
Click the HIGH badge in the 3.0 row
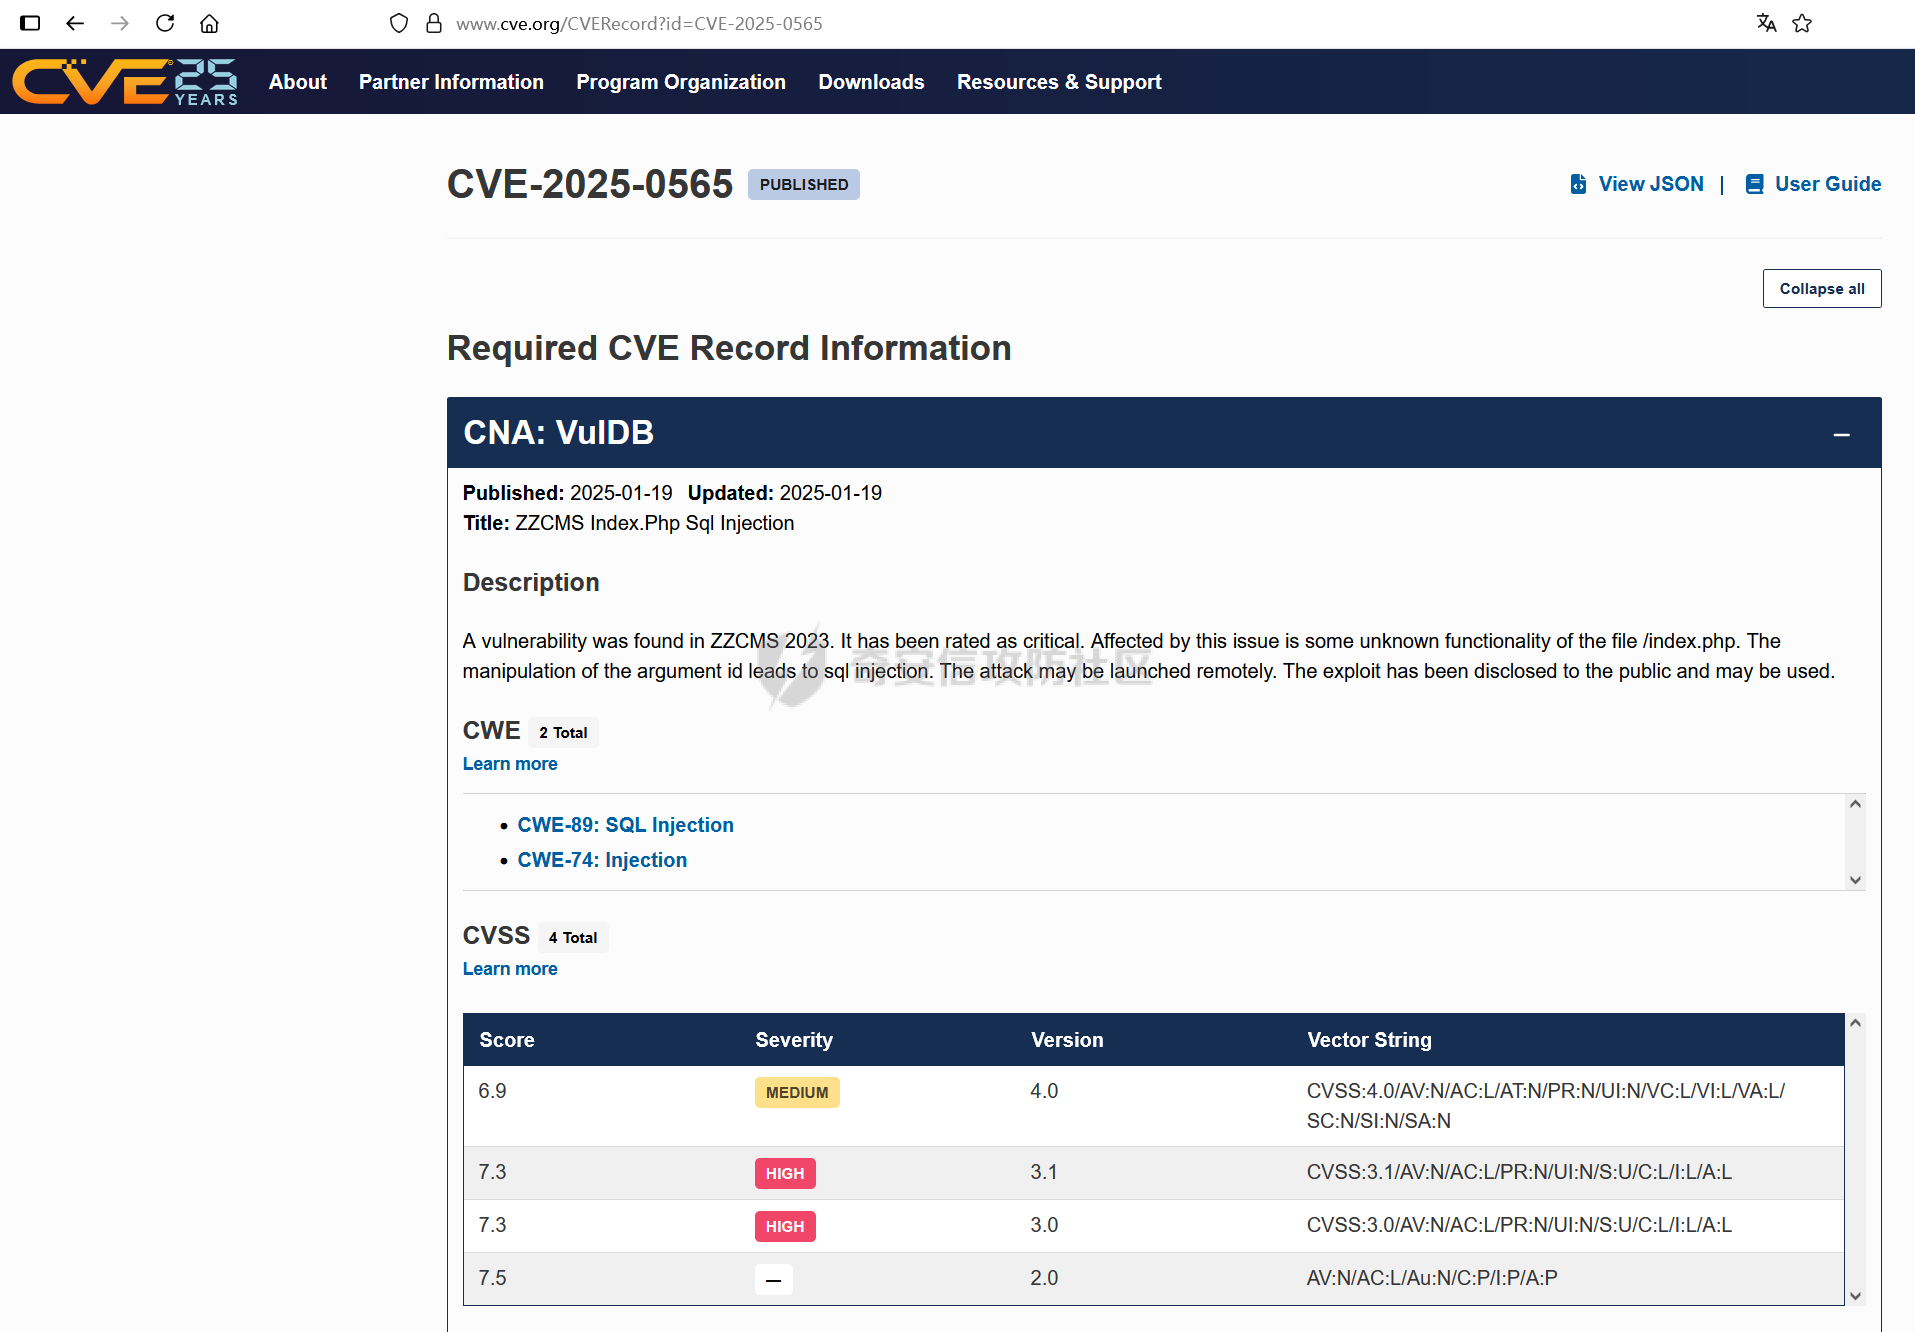point(785,1227)
